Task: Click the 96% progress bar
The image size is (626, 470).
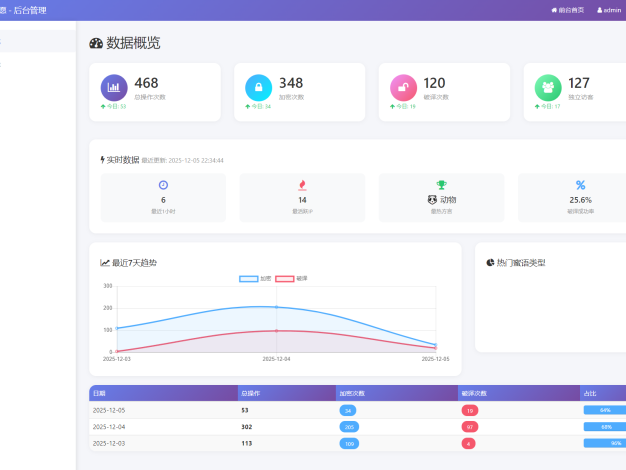Action: click(x=605, y=443)
